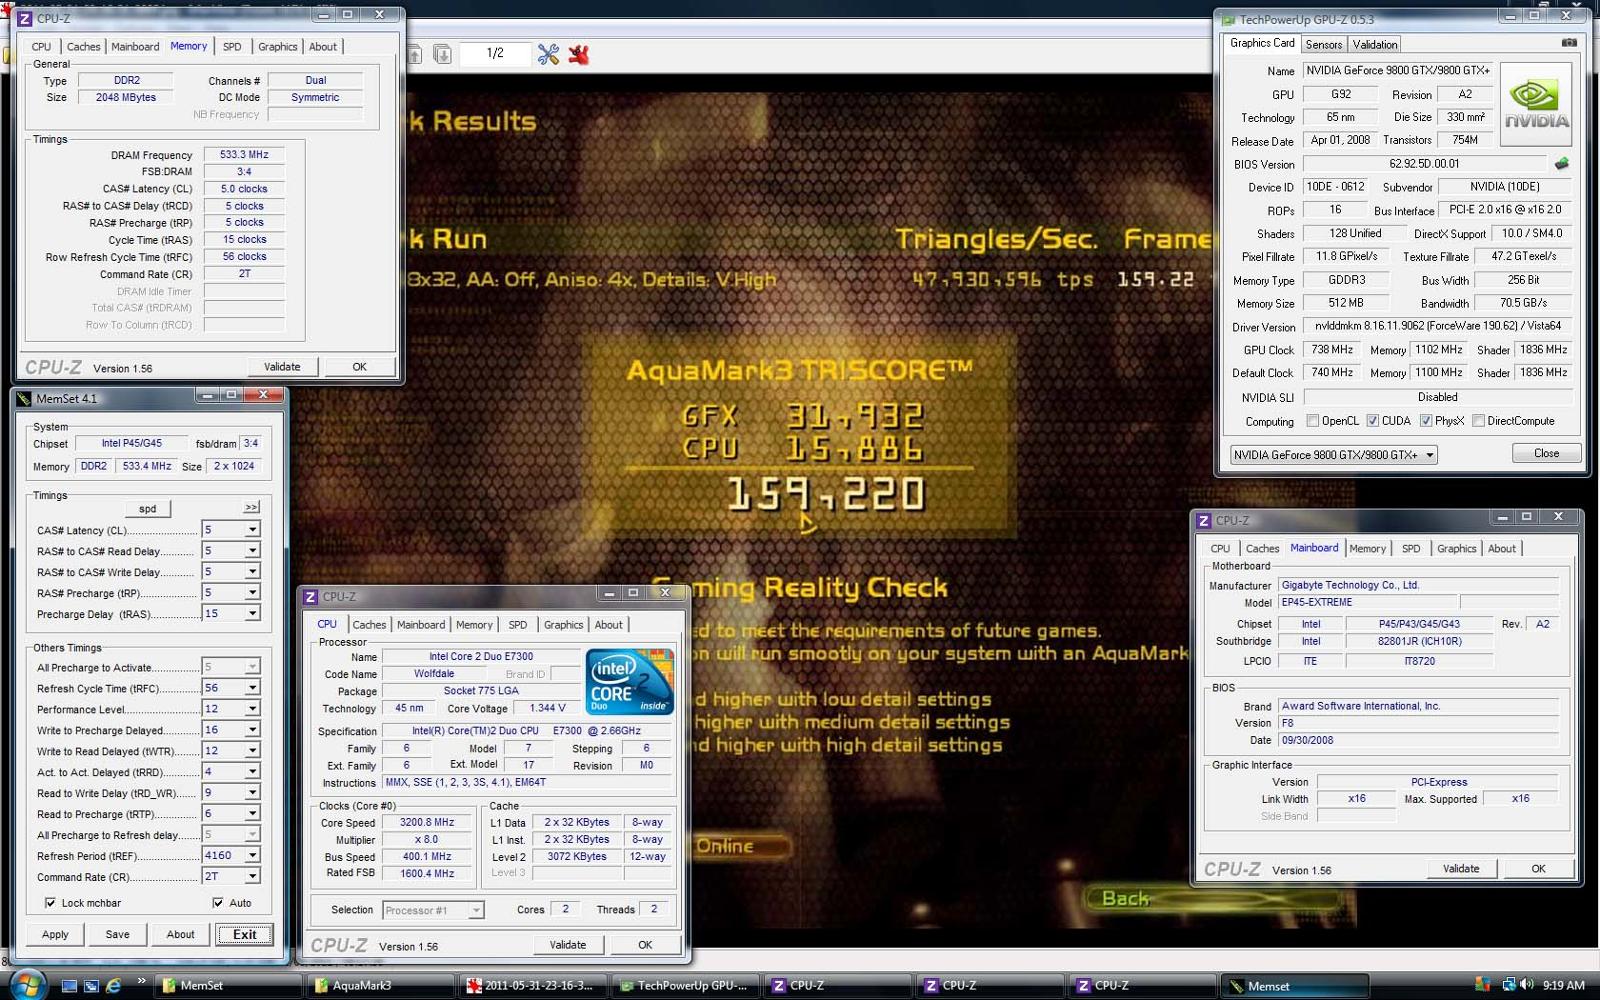Click Show Desktop quick launch icon
The height and width of the screenshot is (1000, 1600).
click(x=69, y=986)
